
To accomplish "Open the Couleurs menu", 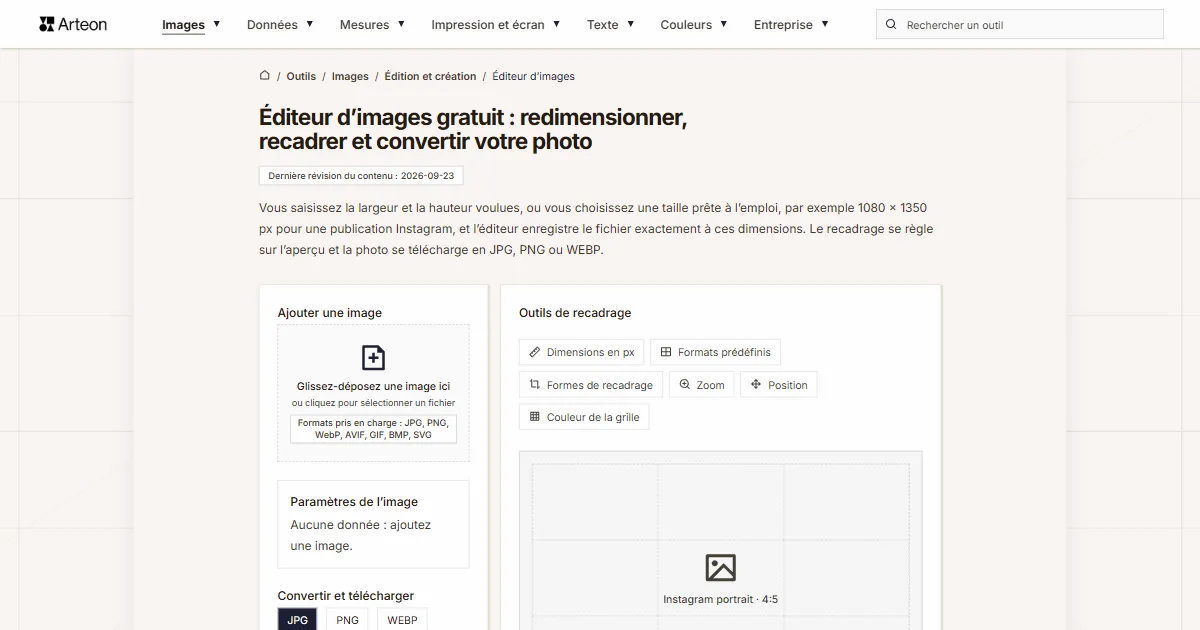I will click(686, 25).
